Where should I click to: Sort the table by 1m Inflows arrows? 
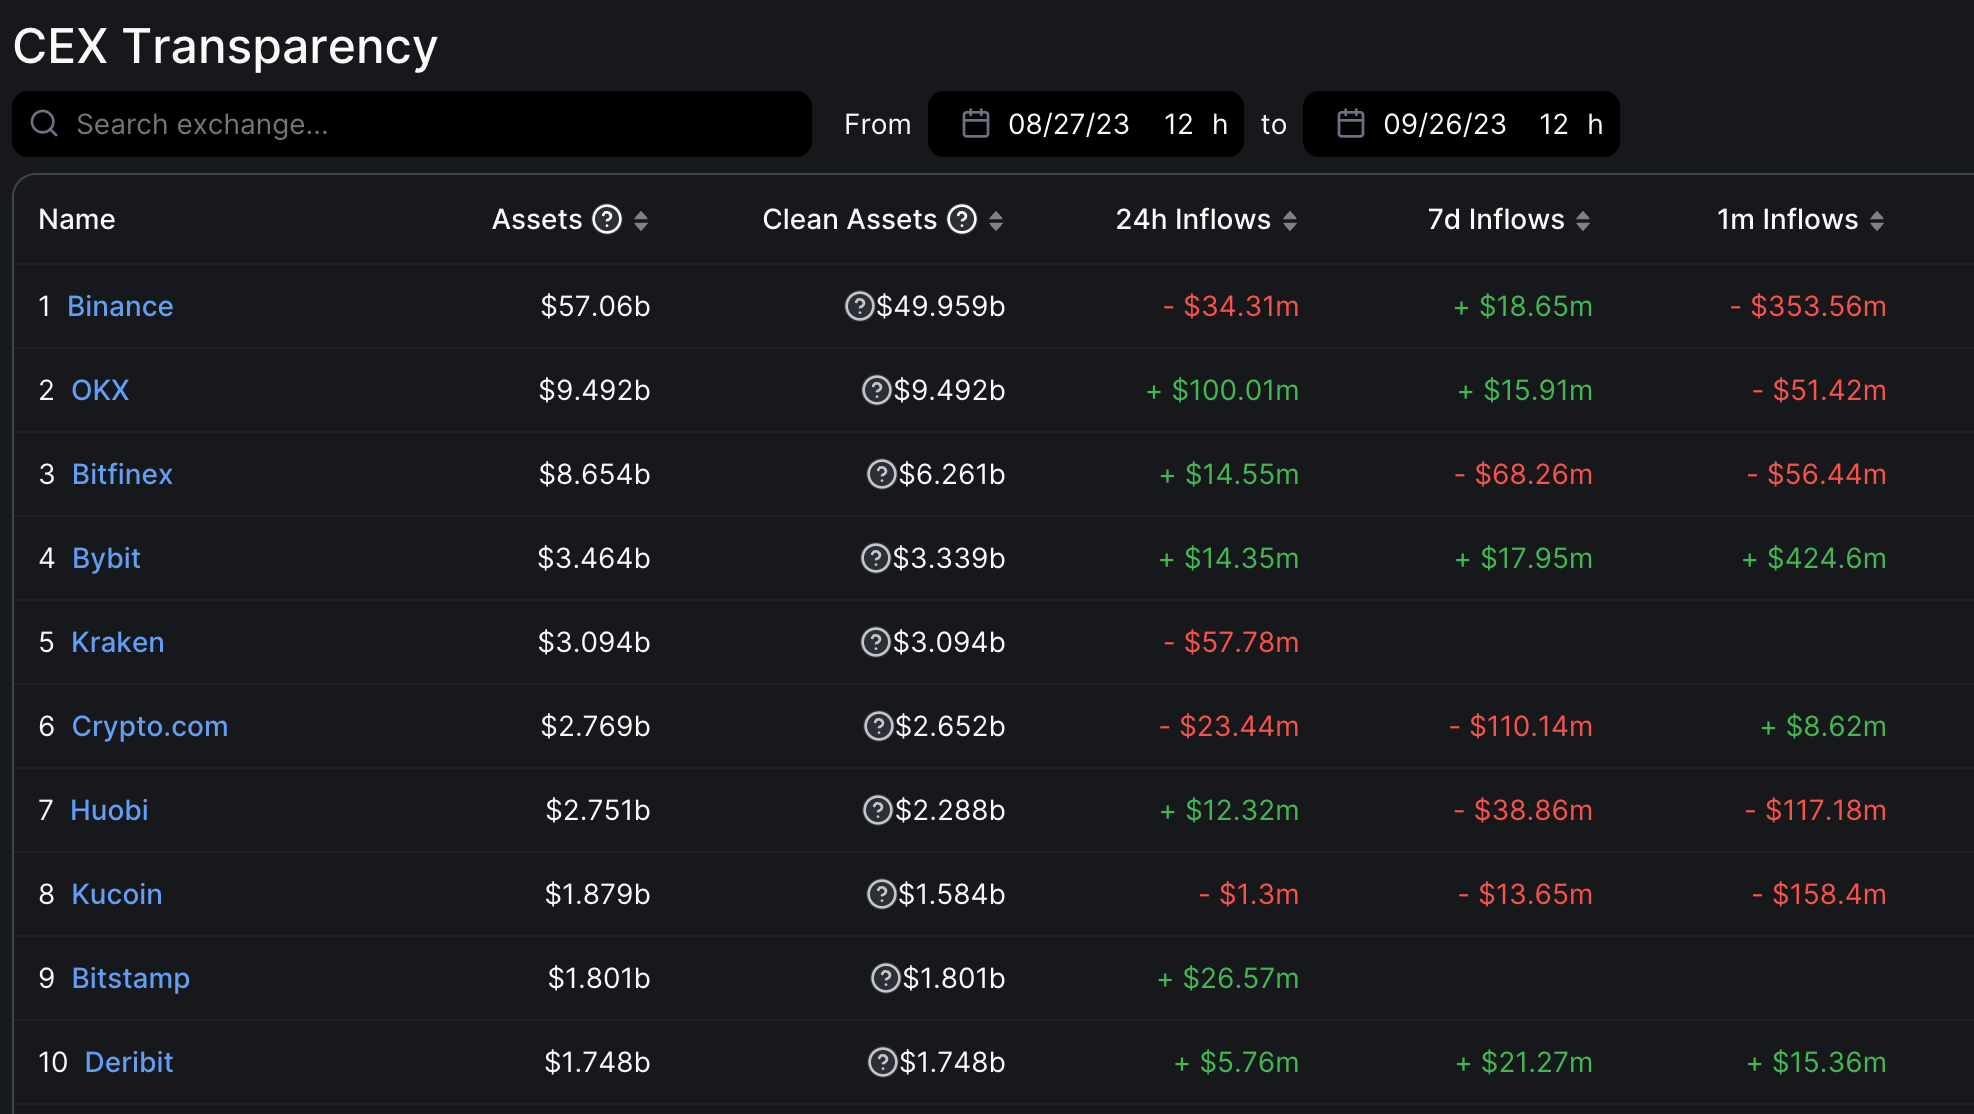point(1877,220)
